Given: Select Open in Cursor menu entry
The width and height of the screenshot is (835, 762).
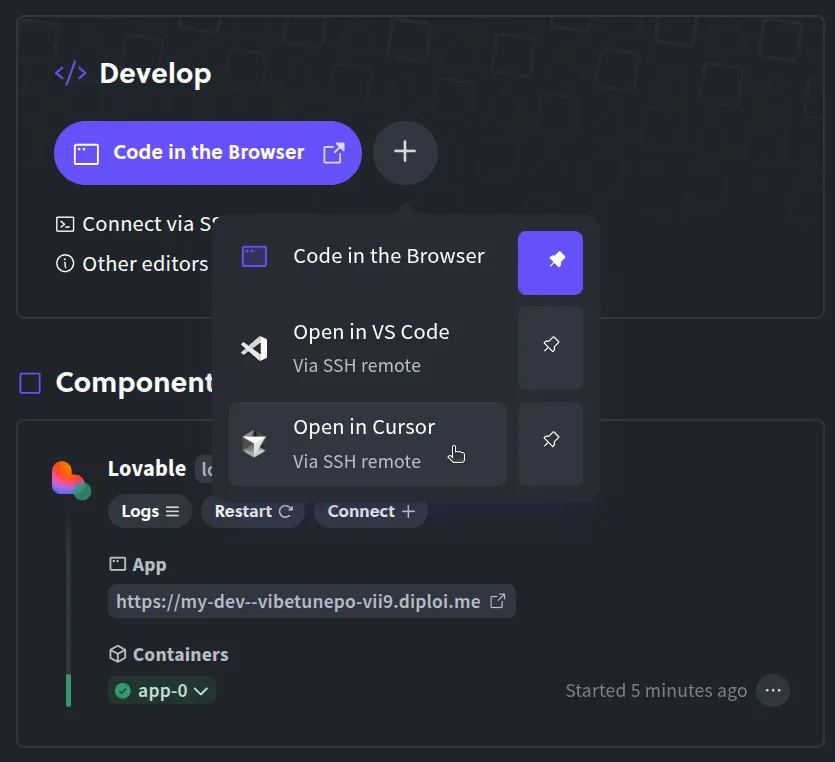Looking at the screenshot, I should [x=364, y=443].
